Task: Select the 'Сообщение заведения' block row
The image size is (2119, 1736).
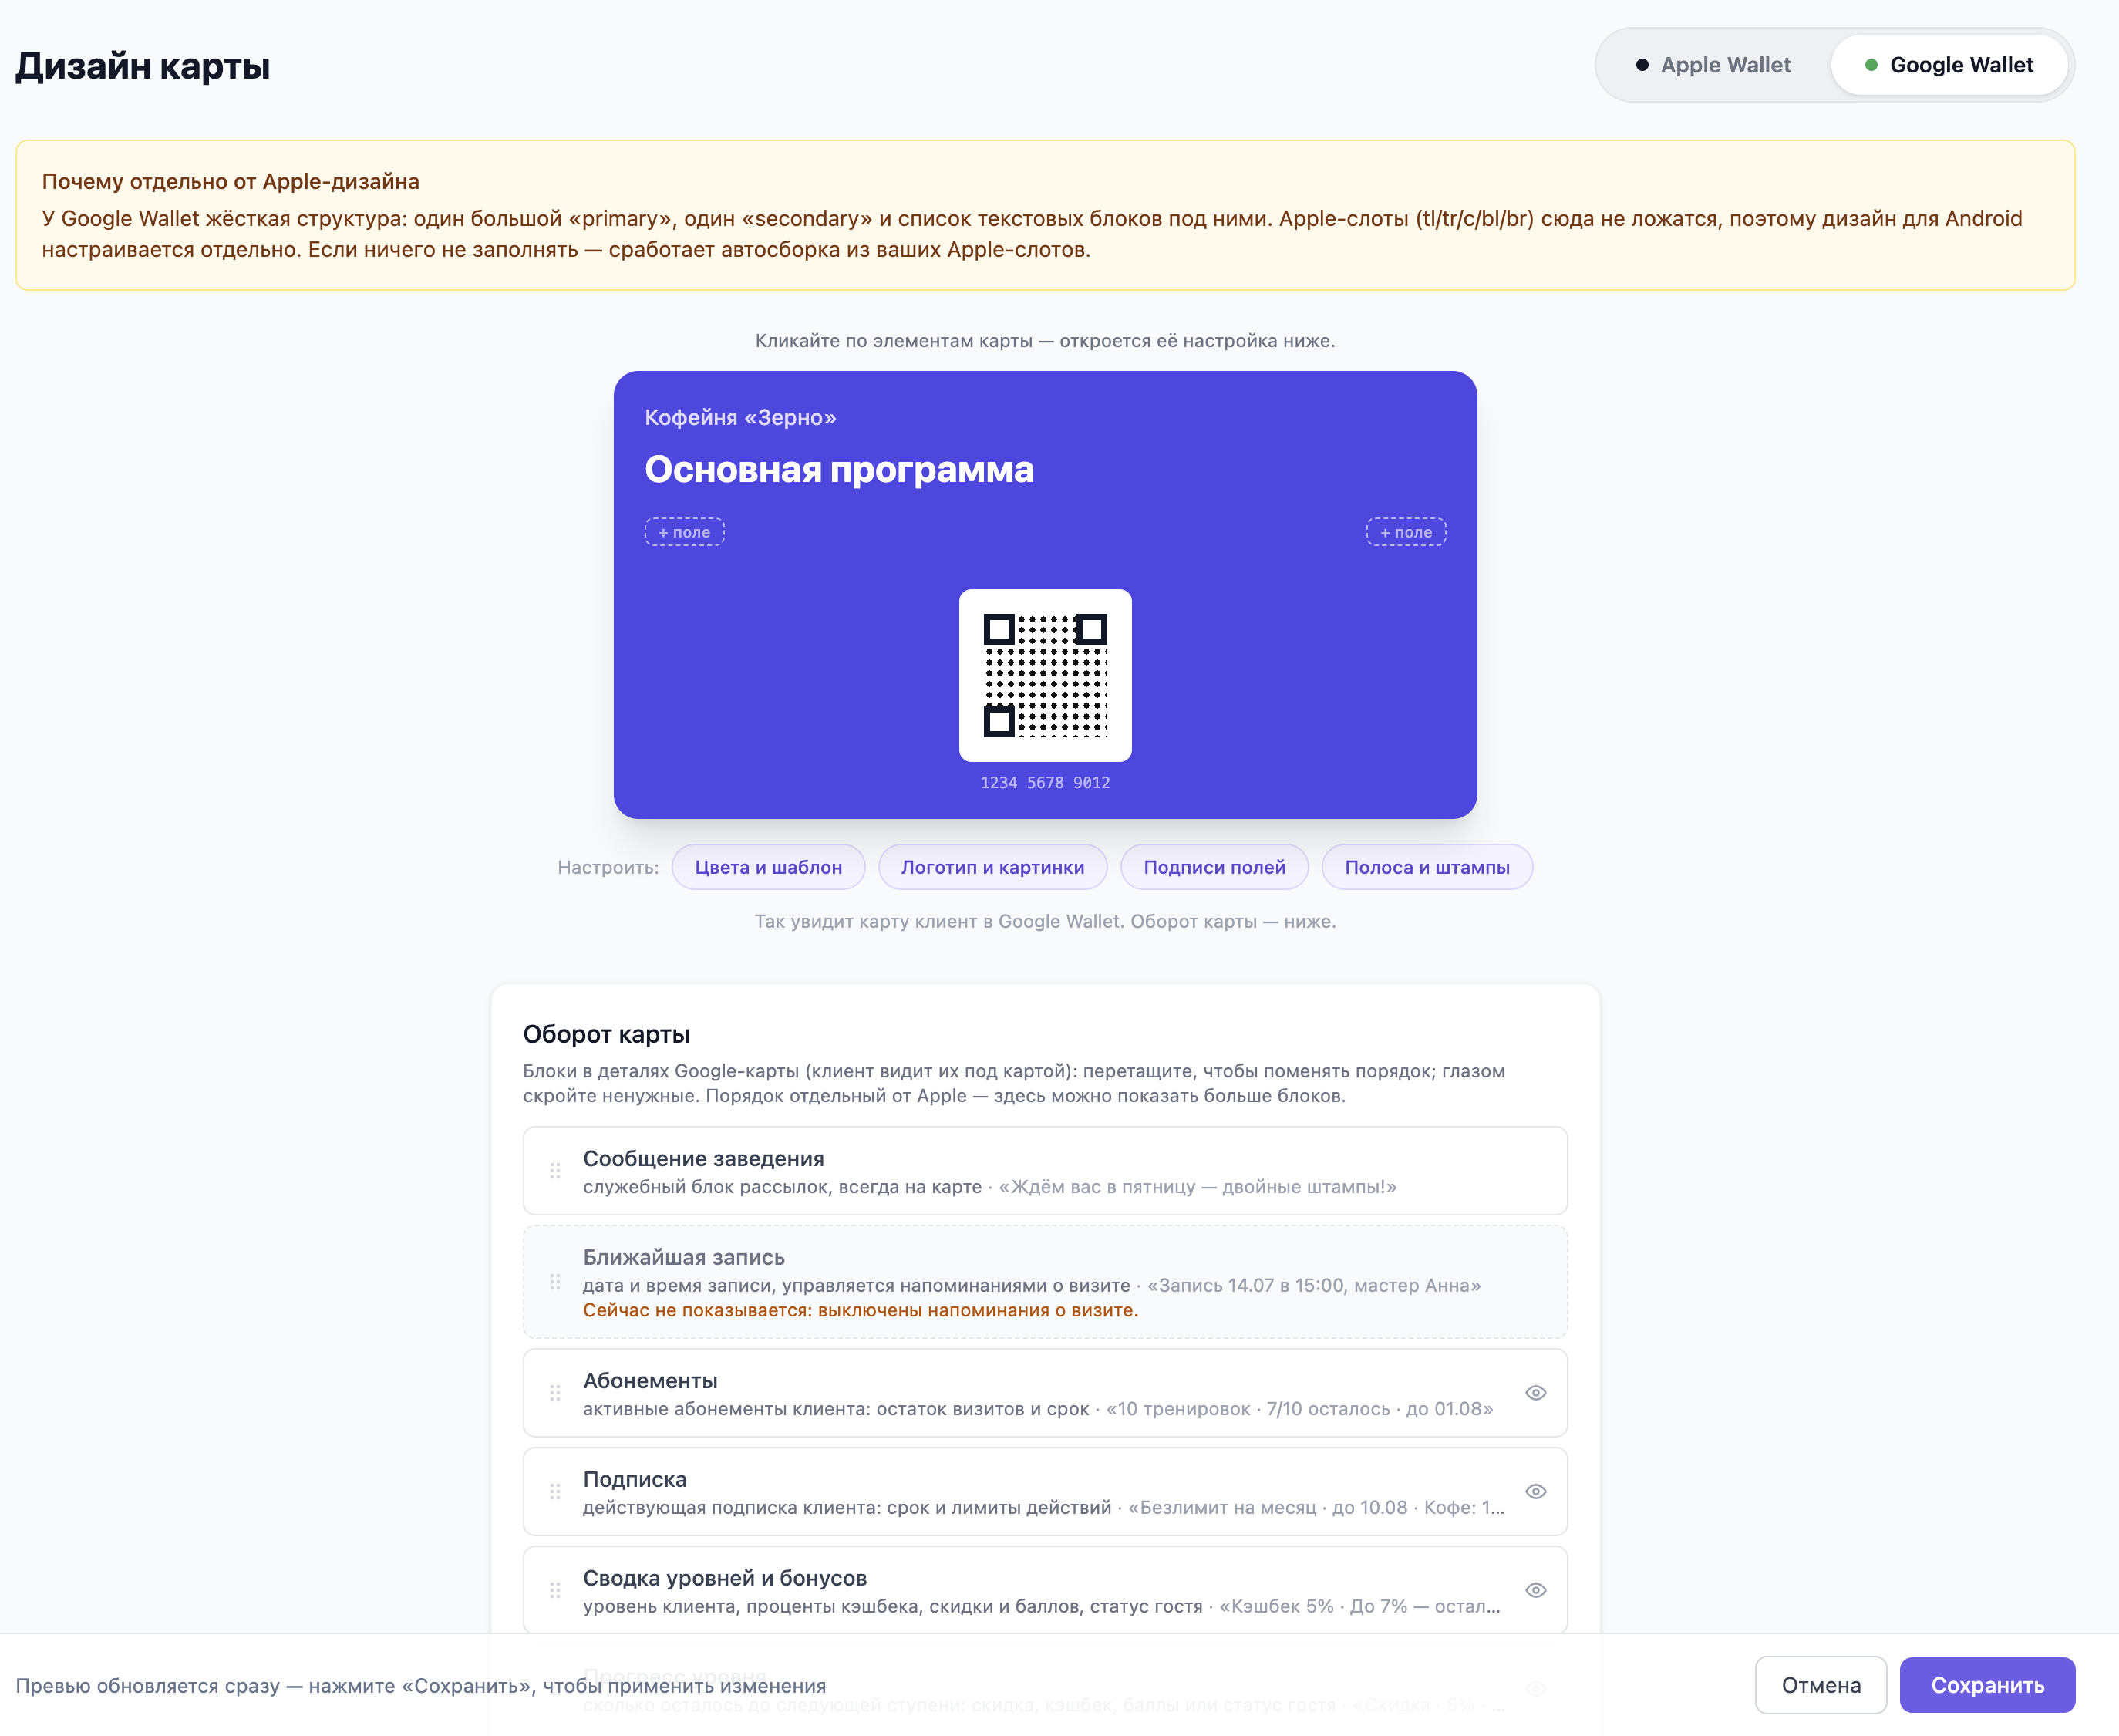Action: 1045,1171
